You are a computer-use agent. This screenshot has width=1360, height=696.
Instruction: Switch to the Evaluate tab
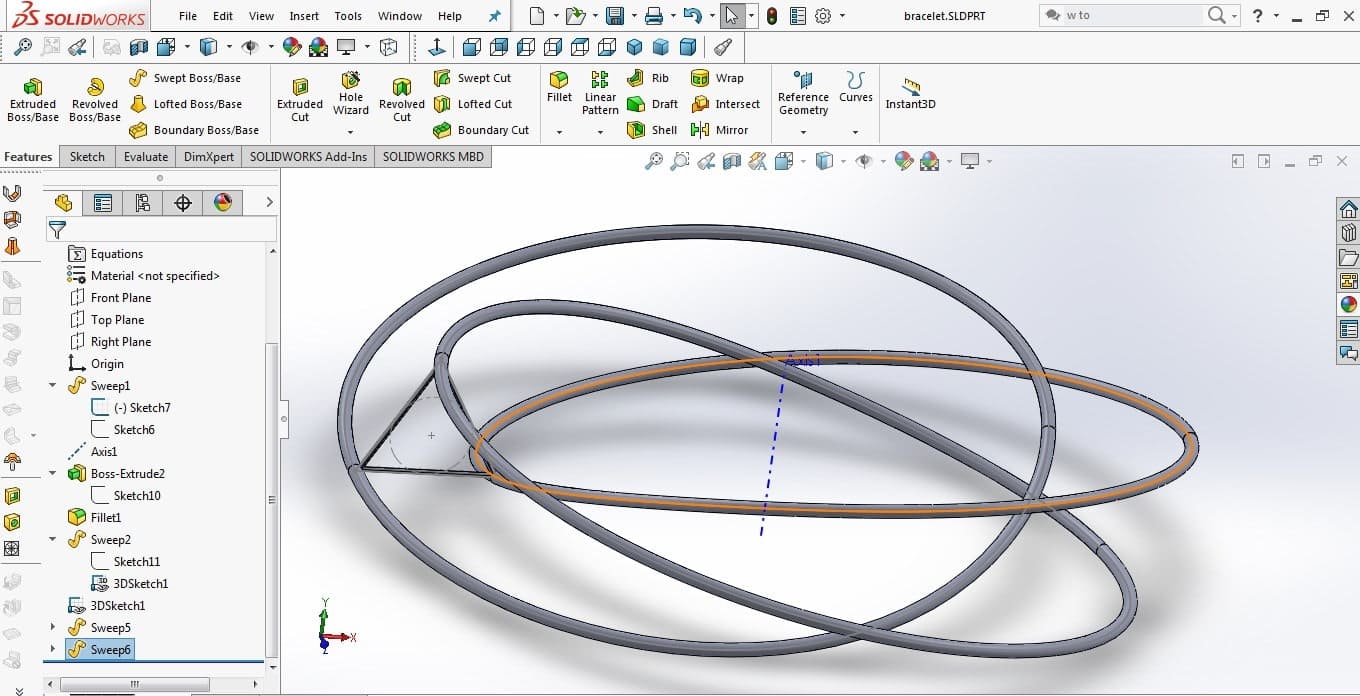(146, 157)
